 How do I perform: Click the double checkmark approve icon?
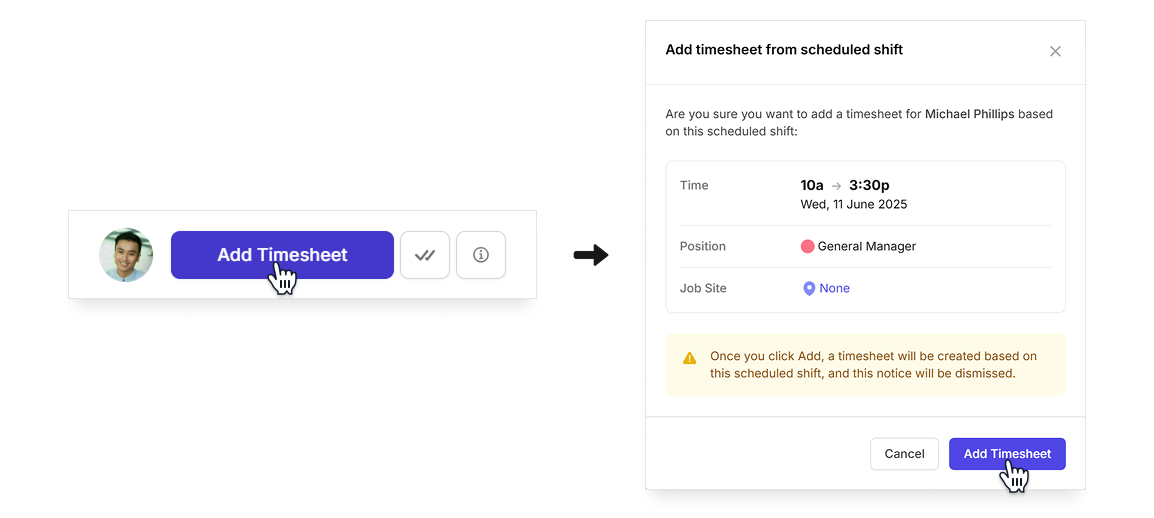coord(425,255)
